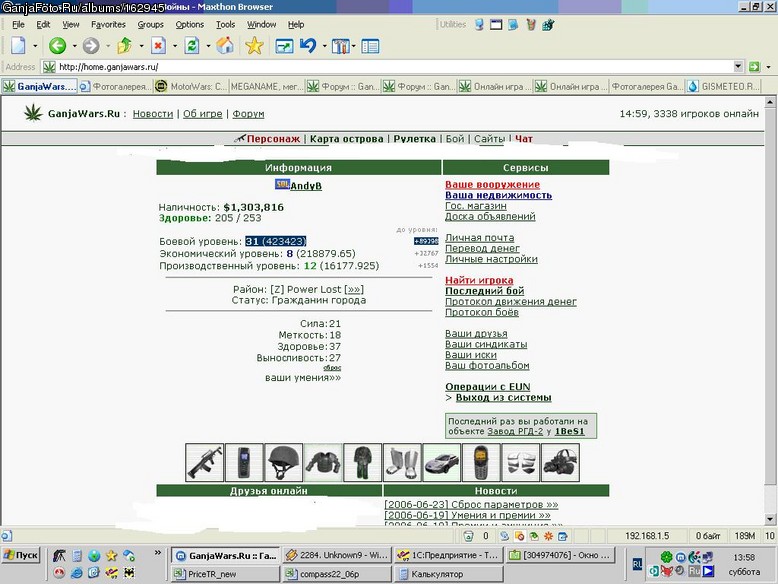Screen dimensions: 778x584
Task: Select the sports car equipment item
Action: [x=442, y=462]
